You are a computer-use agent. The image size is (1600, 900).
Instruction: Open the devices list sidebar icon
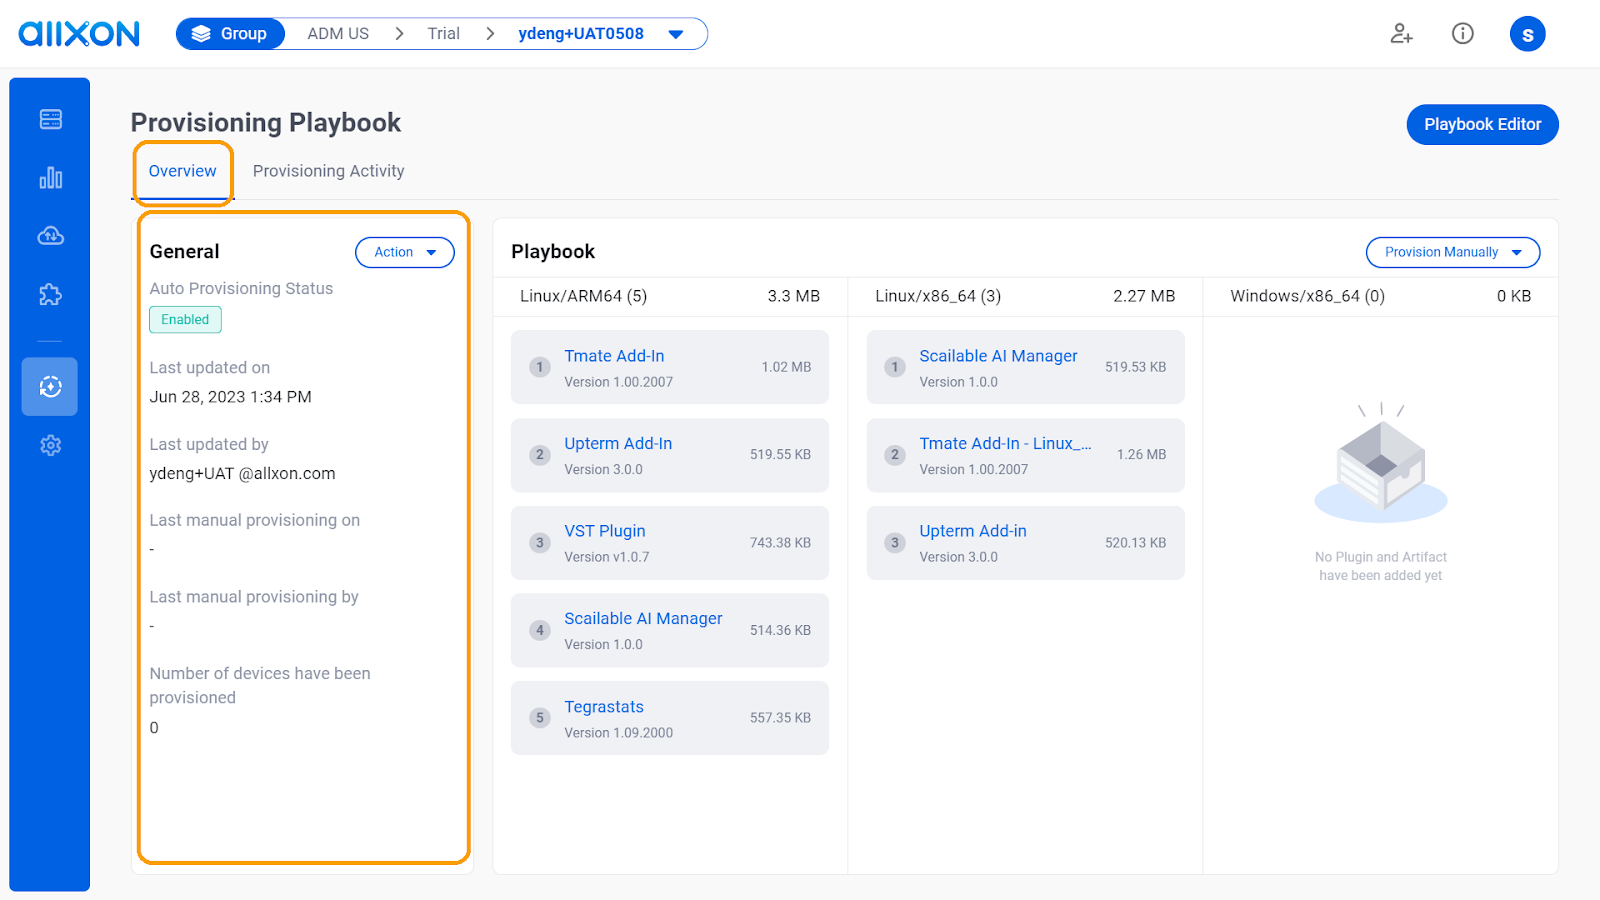(50, 120)
